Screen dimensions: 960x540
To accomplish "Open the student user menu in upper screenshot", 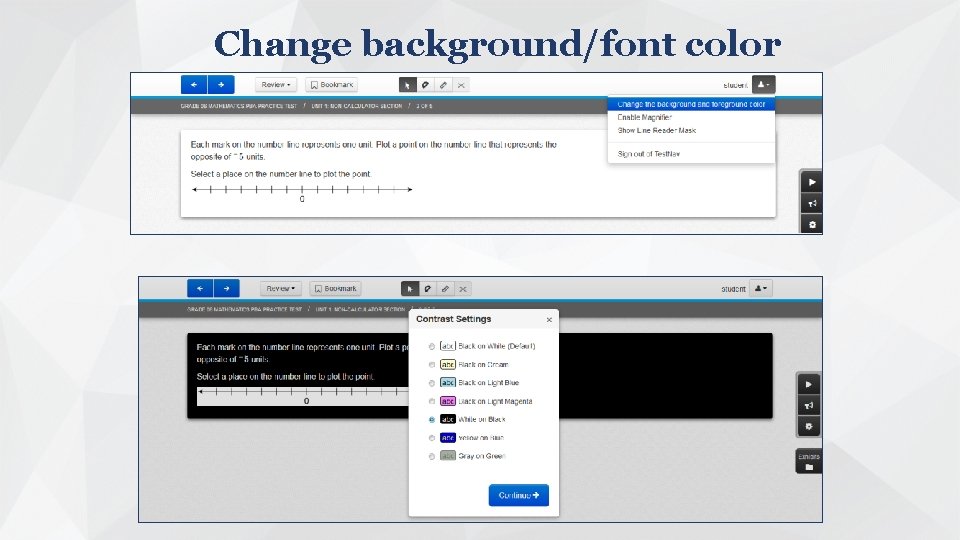I will [763, 84].
